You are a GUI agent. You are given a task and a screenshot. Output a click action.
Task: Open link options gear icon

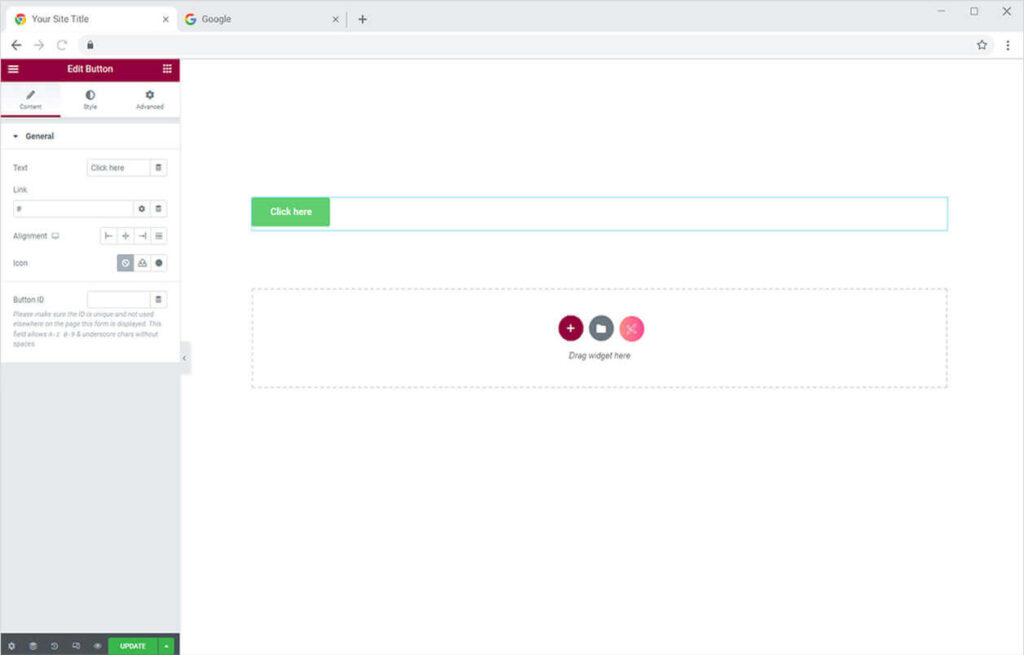(x=142, y=209)
